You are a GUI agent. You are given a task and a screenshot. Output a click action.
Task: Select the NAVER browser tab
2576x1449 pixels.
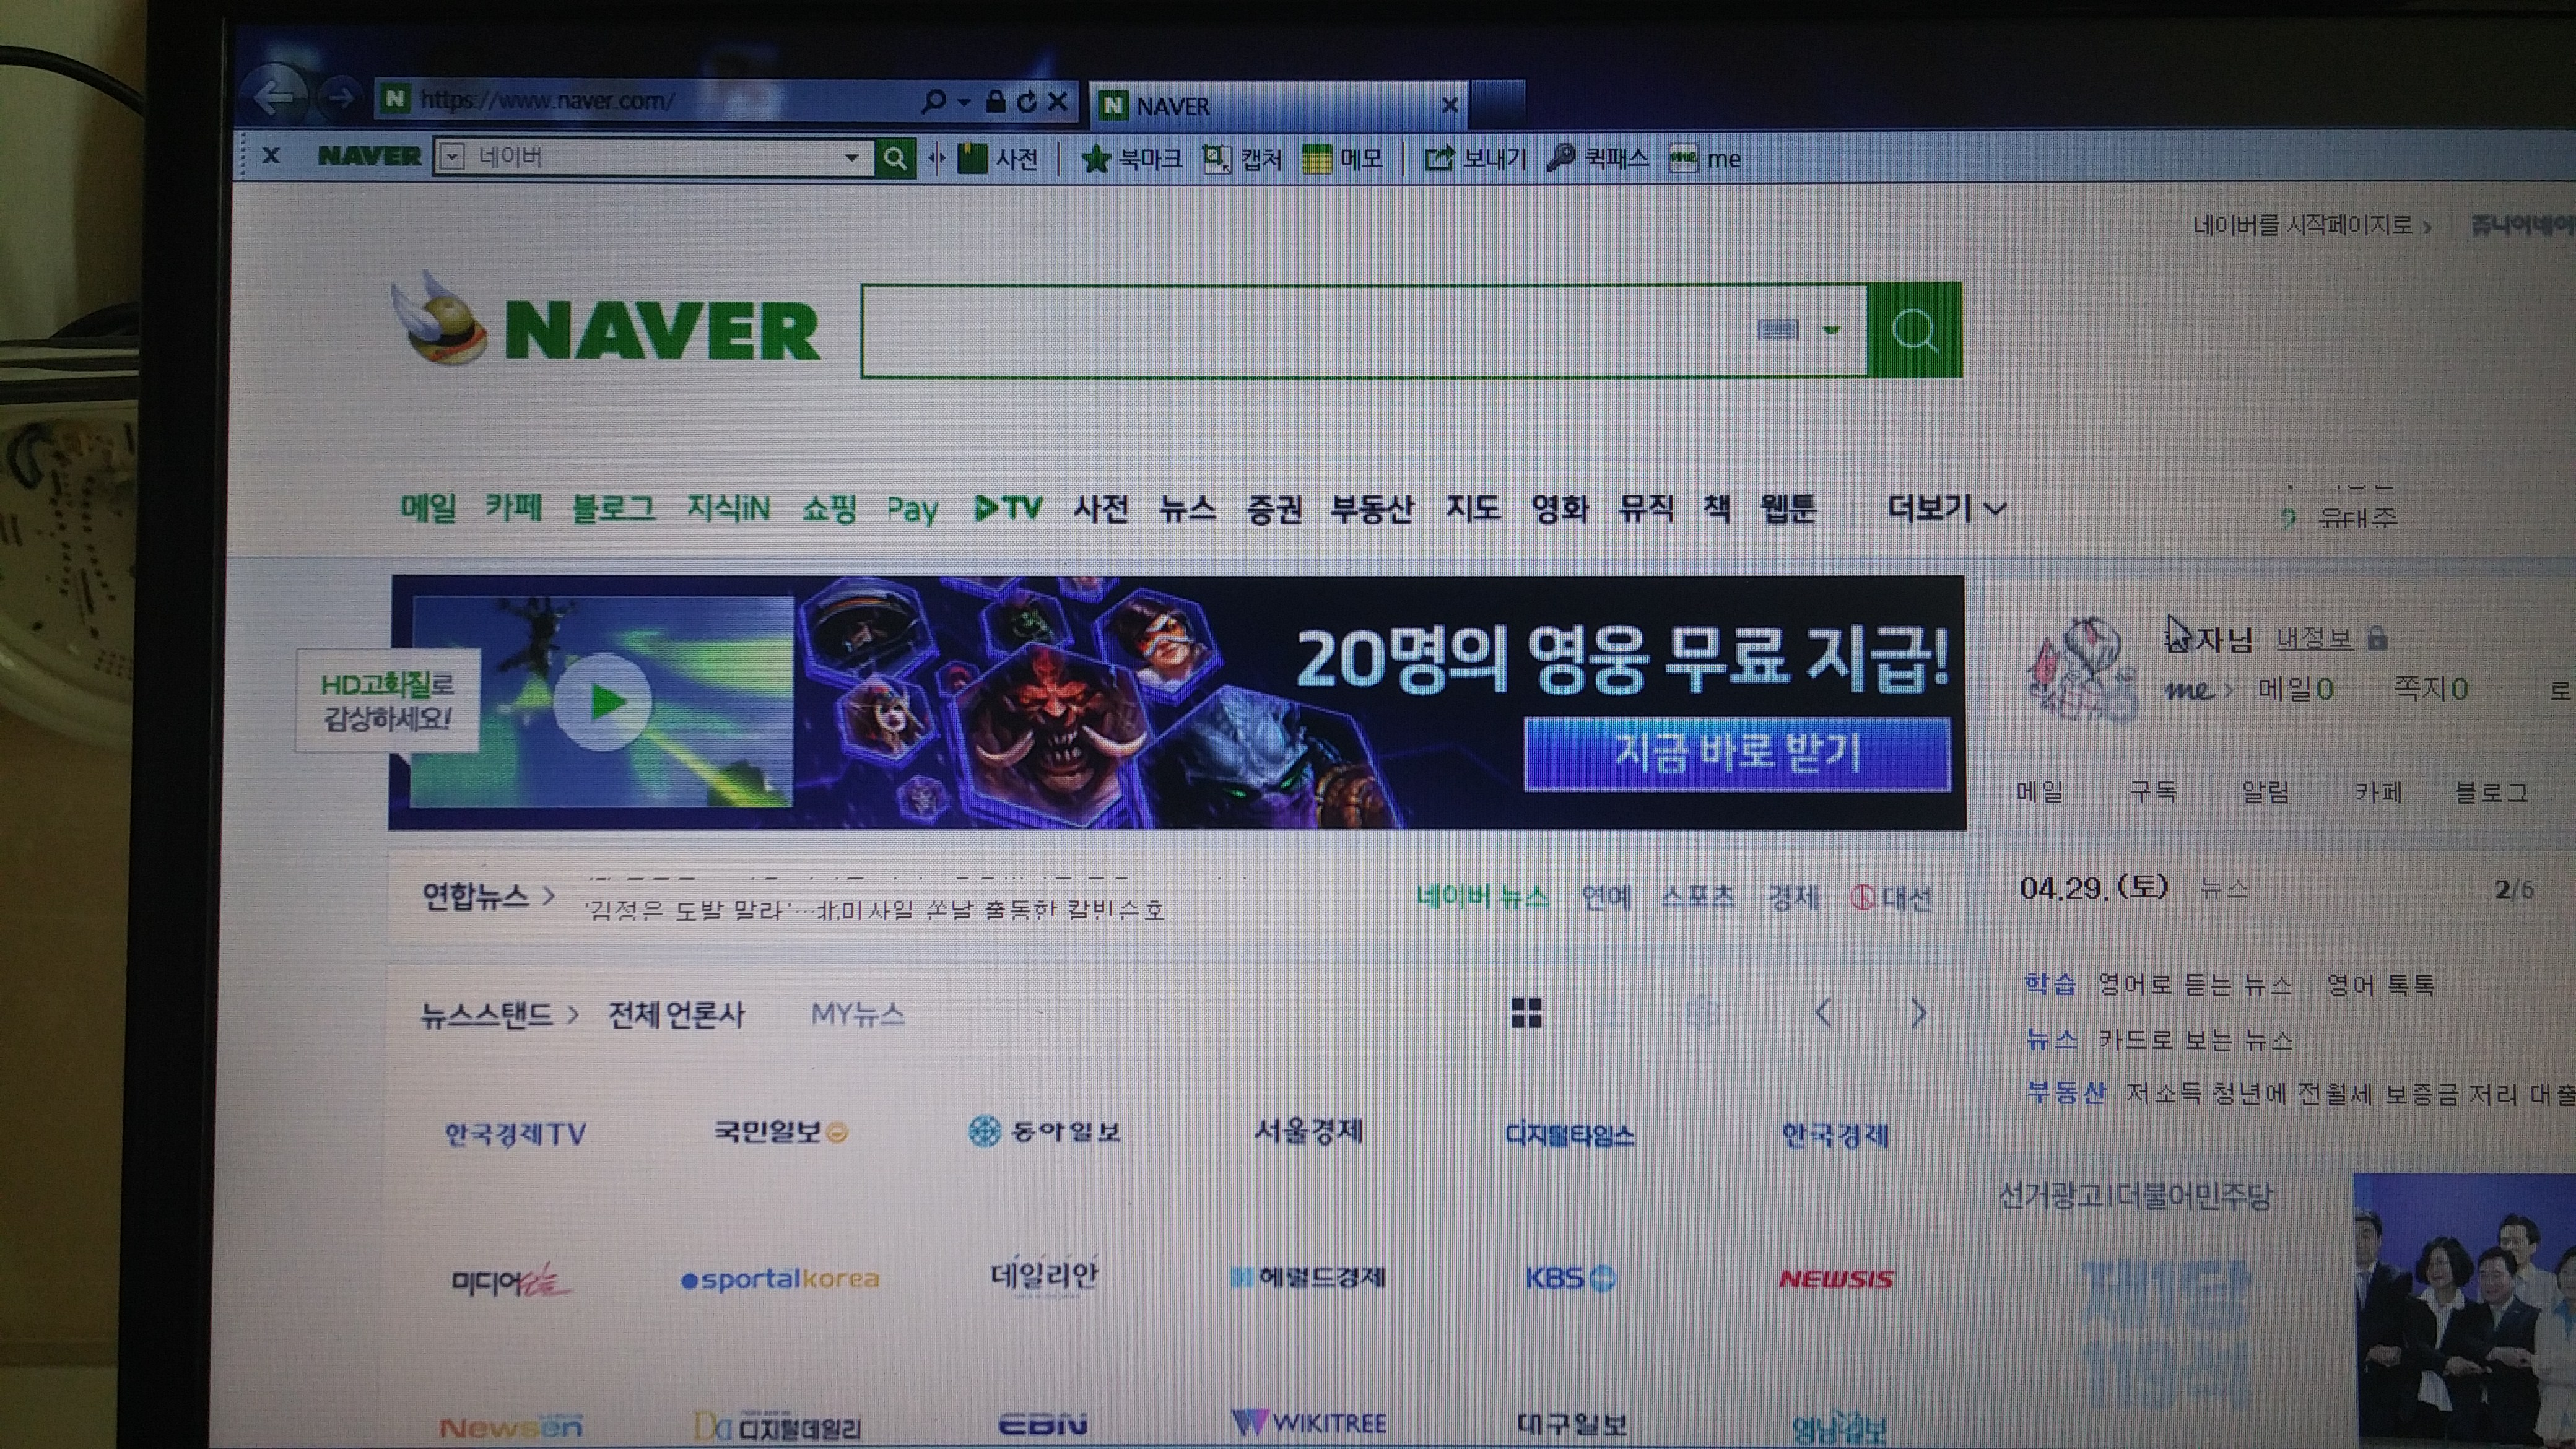(1277, 105)
